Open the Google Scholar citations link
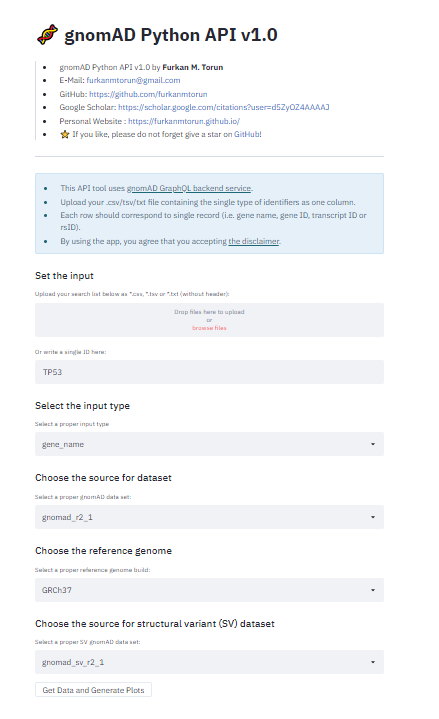The height and width of the screenshot is (719, 439). tap(223, 107)
